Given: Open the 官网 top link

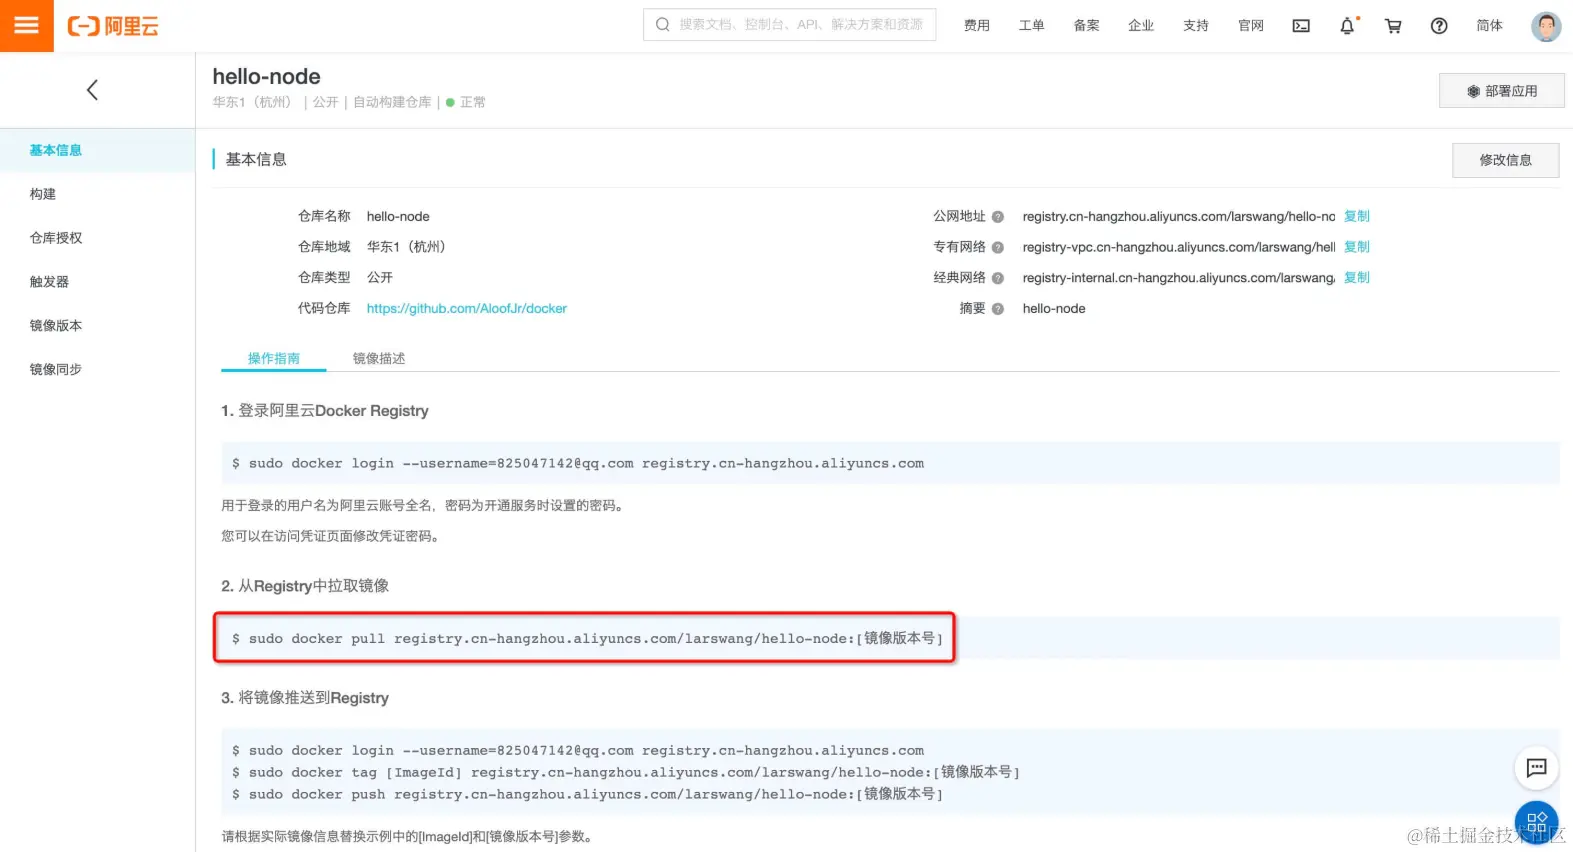Looking at the screenshot, I should pos(1251,26).
